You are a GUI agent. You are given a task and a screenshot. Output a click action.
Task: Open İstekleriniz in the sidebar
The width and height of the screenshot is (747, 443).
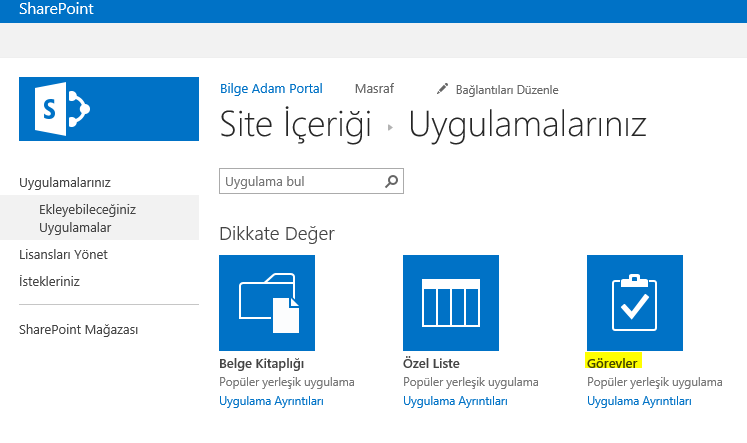[x=49, y=281]
